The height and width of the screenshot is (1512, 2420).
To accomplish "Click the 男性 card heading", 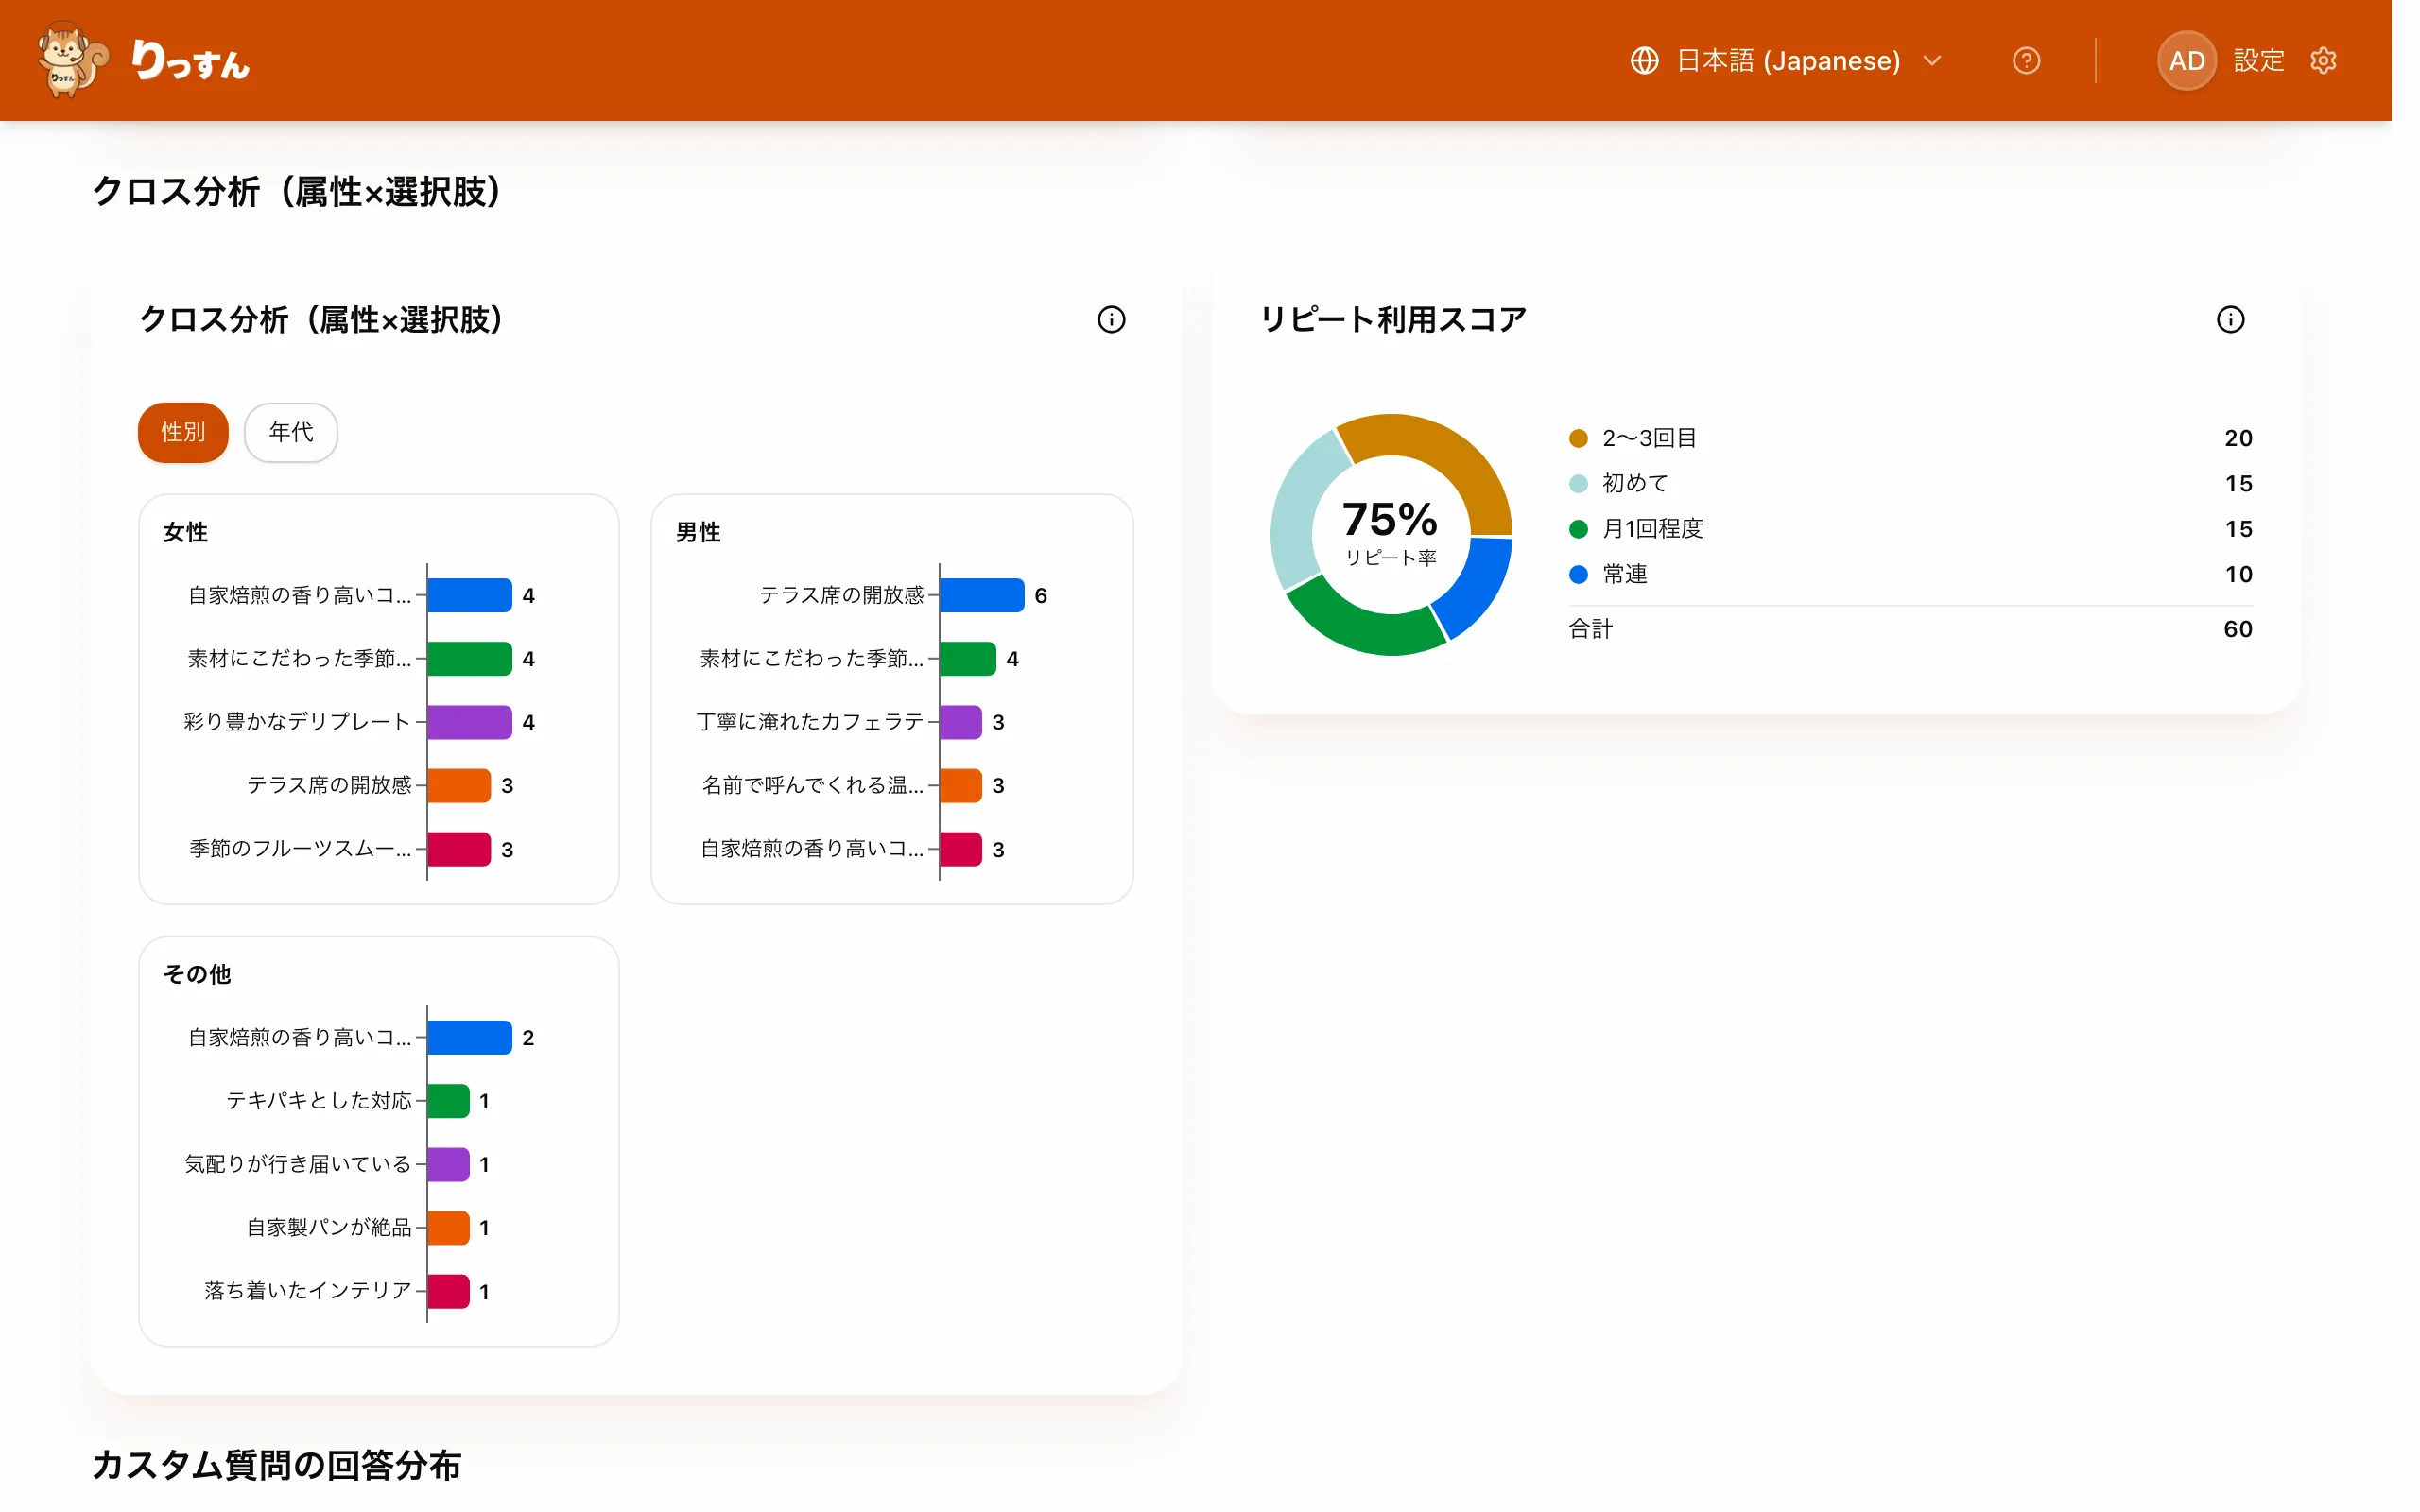I will tap(698, 532).
